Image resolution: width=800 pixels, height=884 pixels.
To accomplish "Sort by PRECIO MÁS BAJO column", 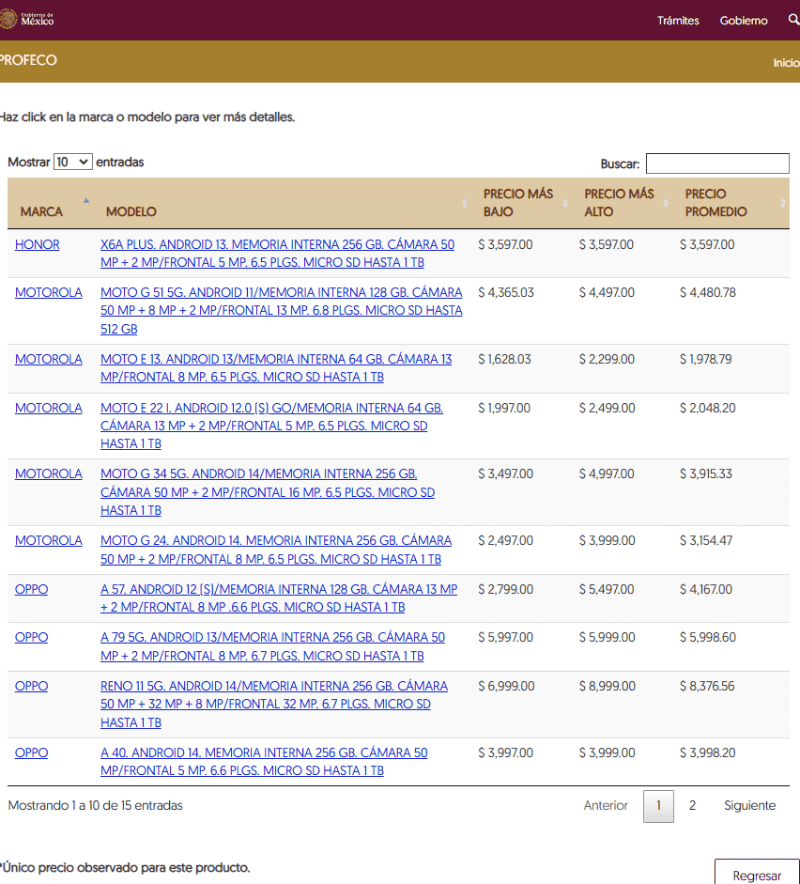I will tap(518, 203).
